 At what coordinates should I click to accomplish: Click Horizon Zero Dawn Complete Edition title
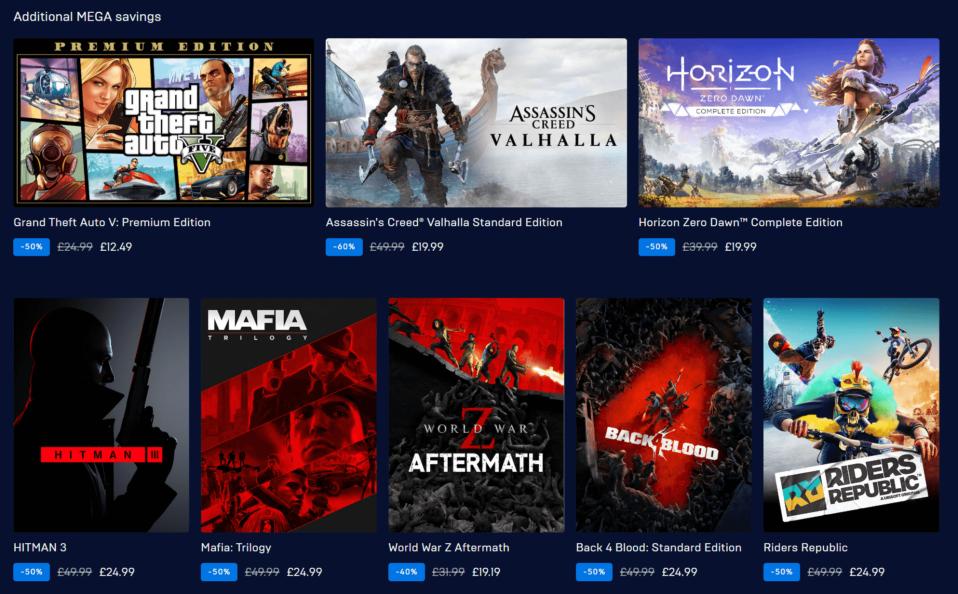pos(740,222)
